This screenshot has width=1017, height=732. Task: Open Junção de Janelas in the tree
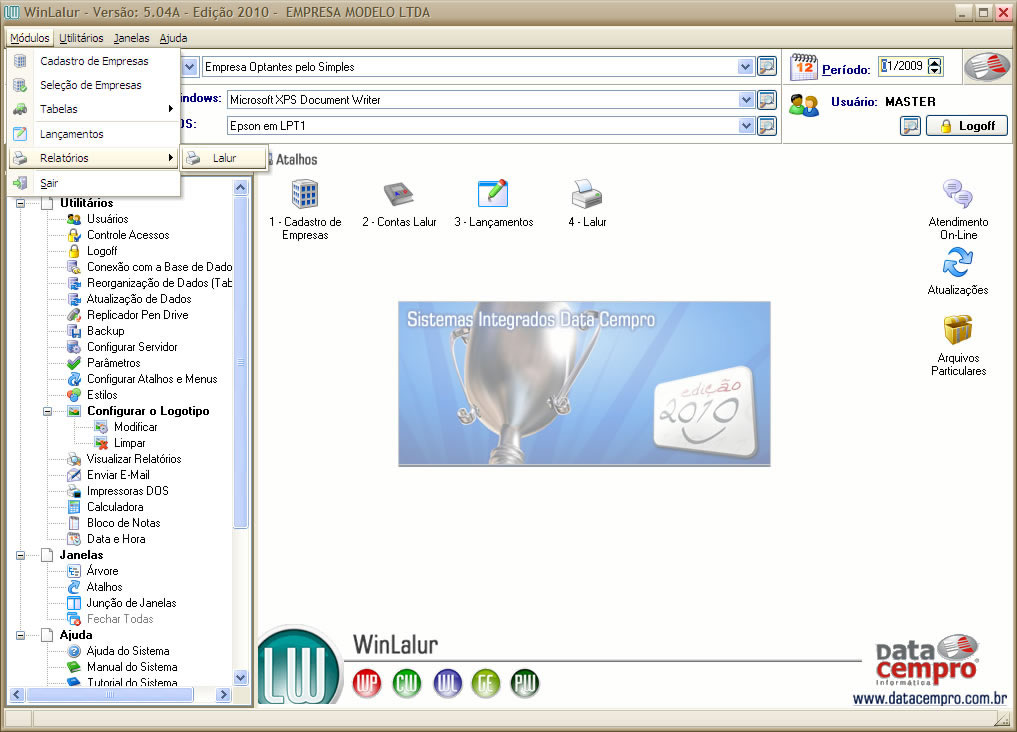(x=132, y=603)
